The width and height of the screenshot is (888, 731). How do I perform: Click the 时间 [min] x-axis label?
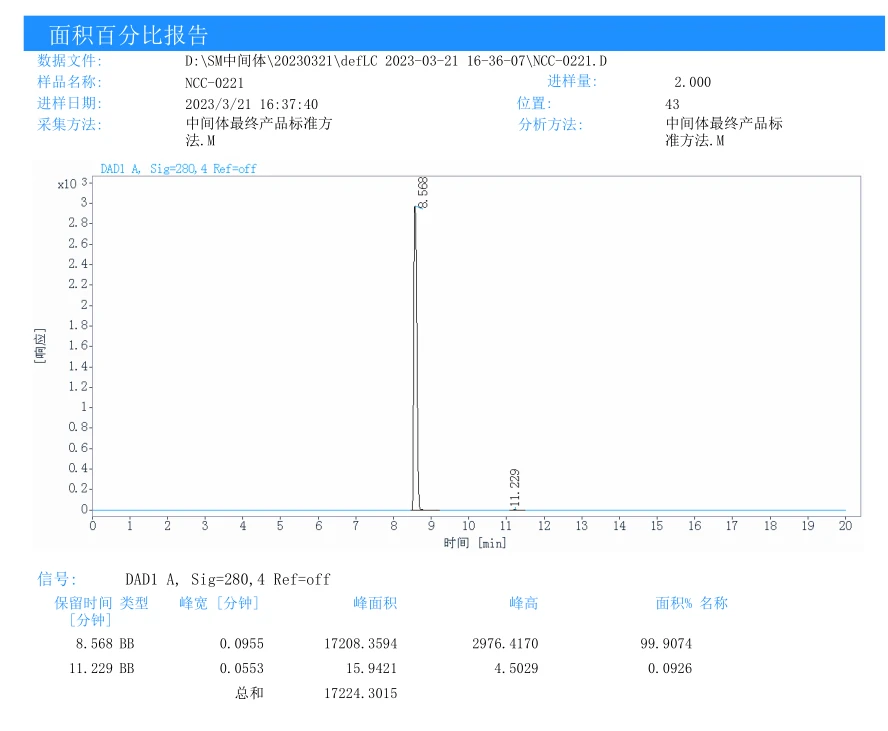475,544
